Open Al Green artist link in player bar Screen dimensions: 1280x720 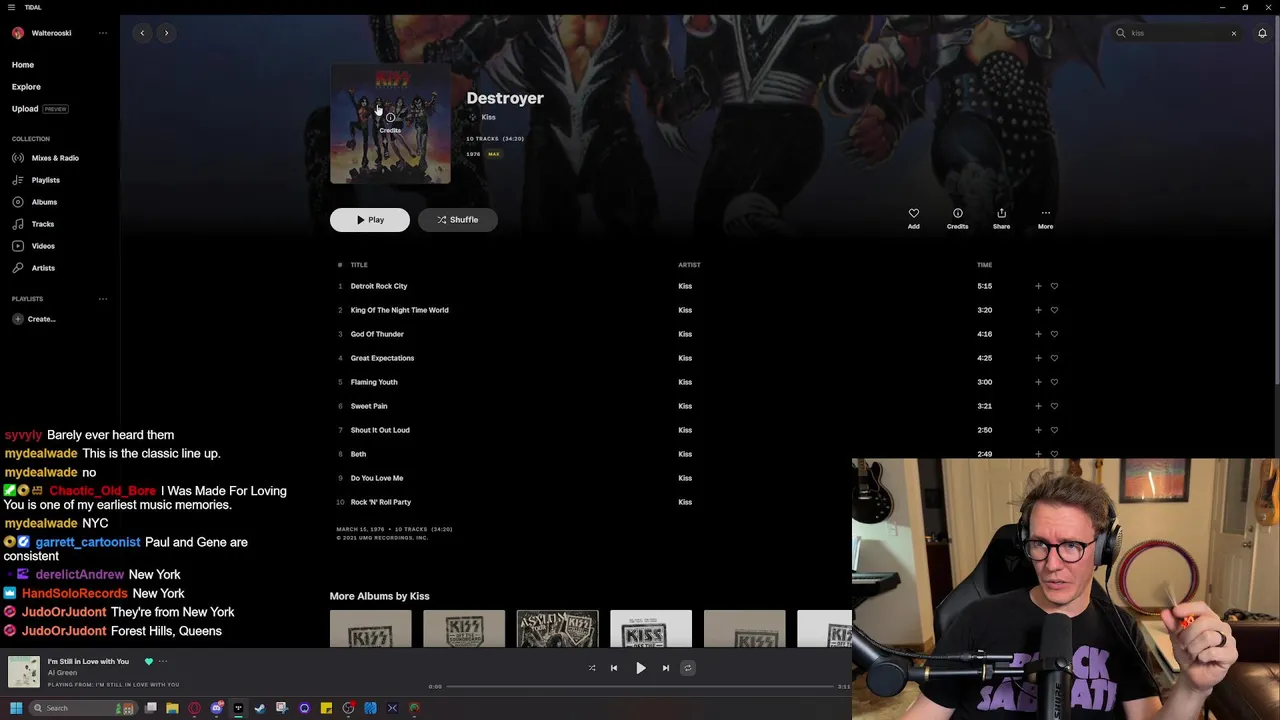[62, 673]
